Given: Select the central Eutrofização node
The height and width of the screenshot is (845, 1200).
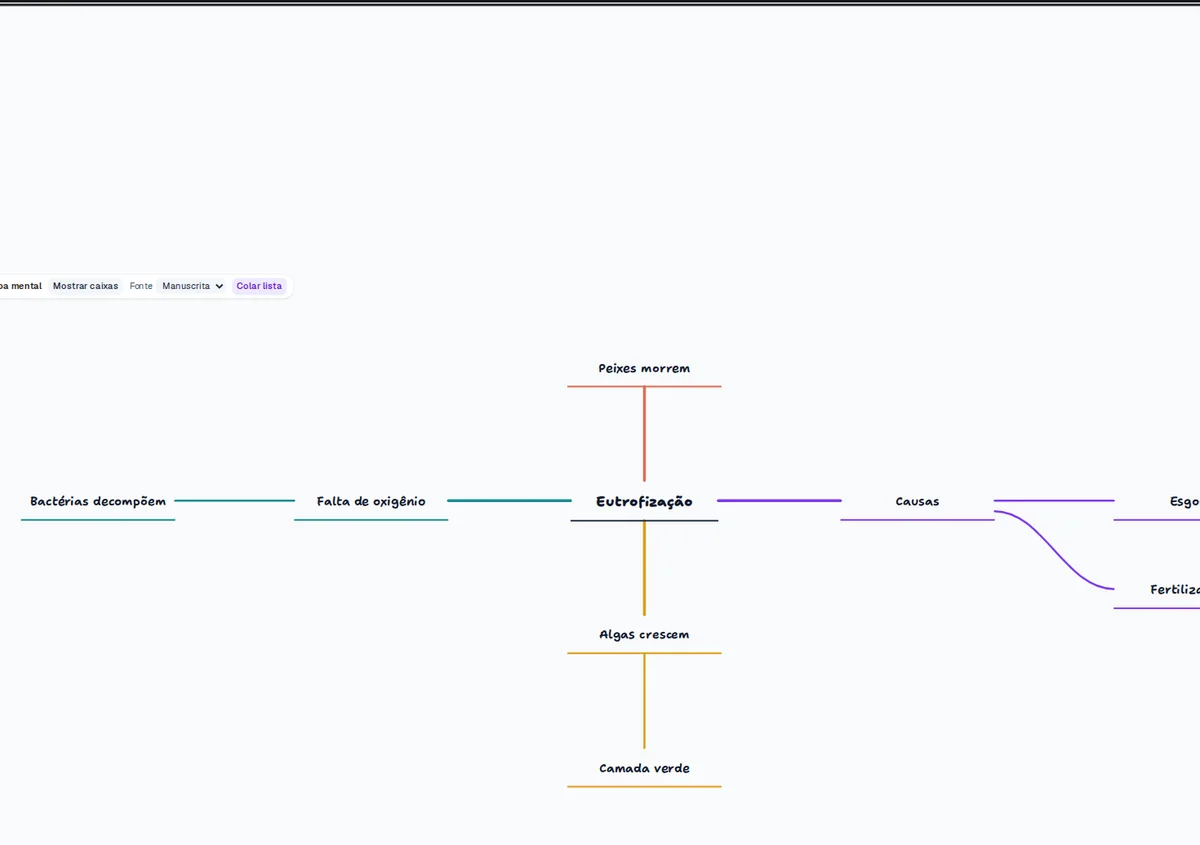Looking at the screenshot, I should point(644,502).
